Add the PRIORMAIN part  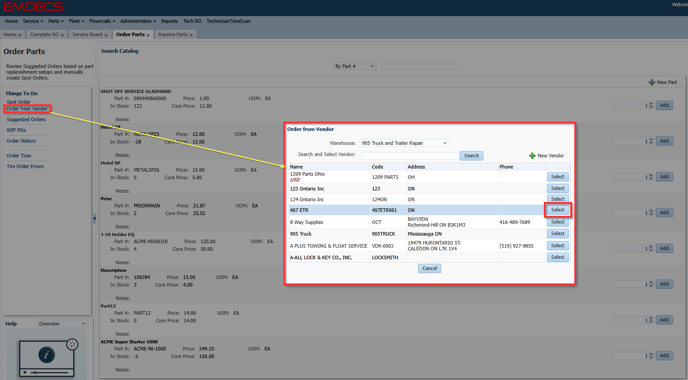tap(664, 212)
